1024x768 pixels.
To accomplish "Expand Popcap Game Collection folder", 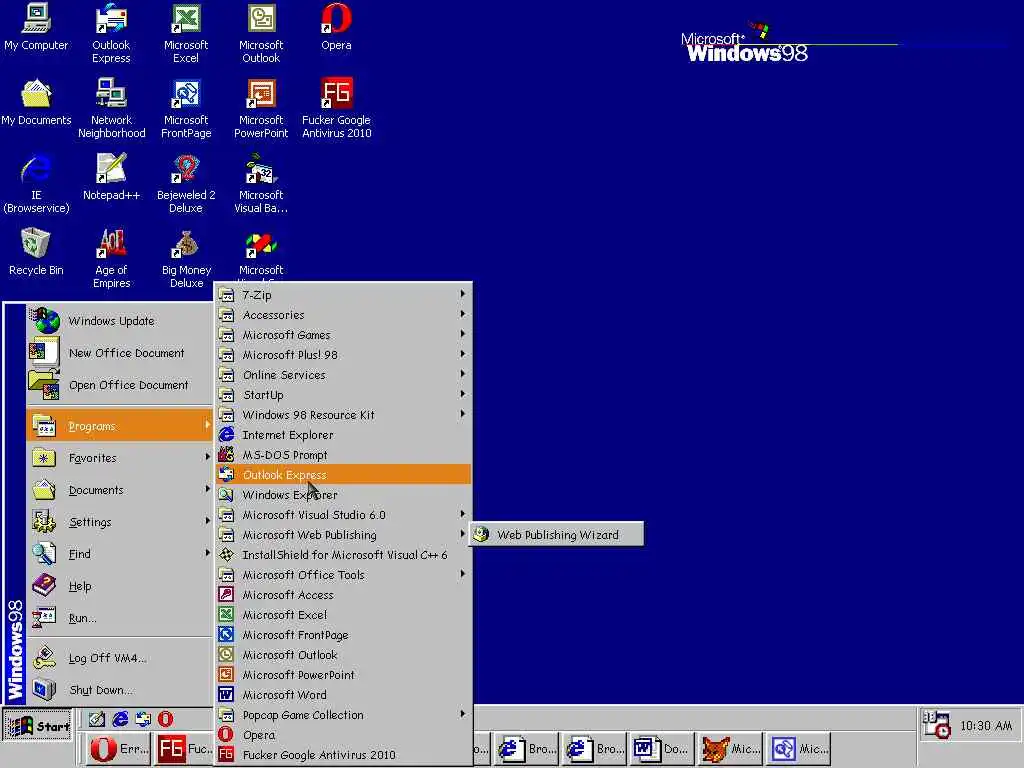I will point(344,715).
